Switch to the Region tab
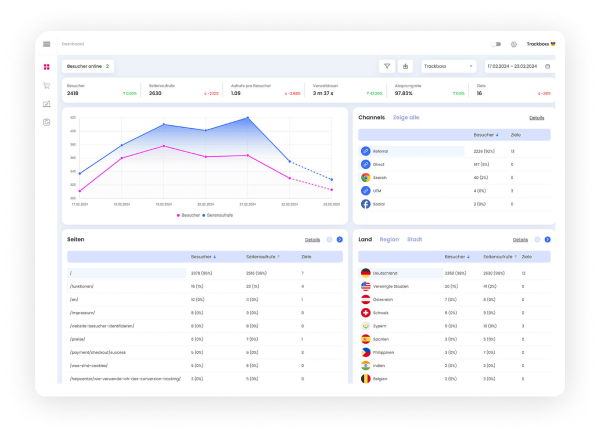Screen dimensions: 600x436 pos(389,239)
